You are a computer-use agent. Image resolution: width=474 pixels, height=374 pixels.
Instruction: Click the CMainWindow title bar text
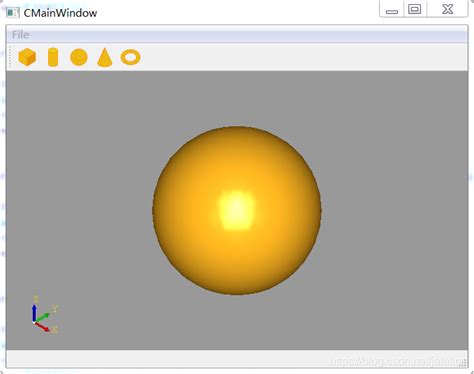[60, 13]
